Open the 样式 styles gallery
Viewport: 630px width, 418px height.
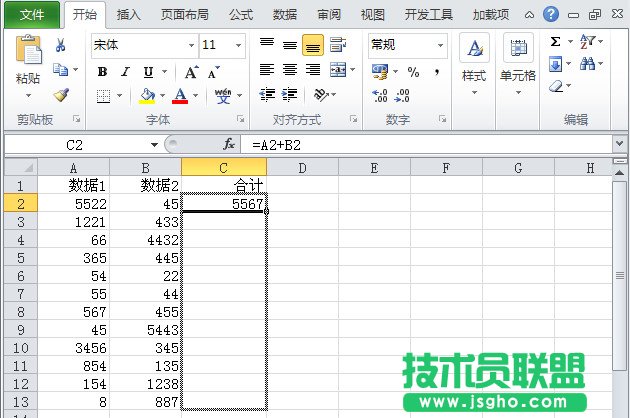click(474, 64)
